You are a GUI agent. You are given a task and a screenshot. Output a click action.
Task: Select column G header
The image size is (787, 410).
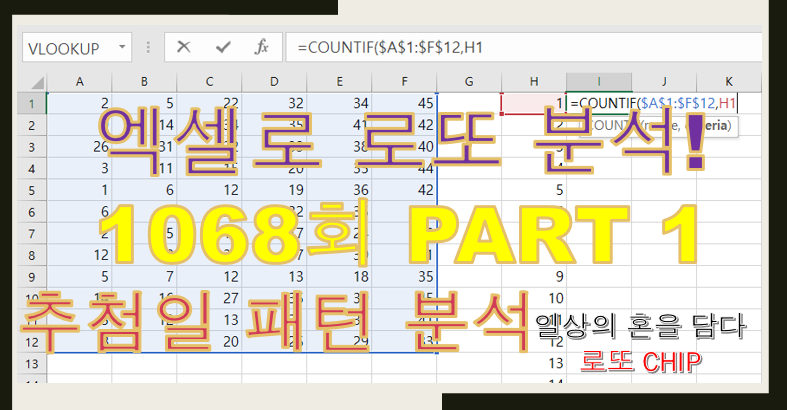point(469,82)
